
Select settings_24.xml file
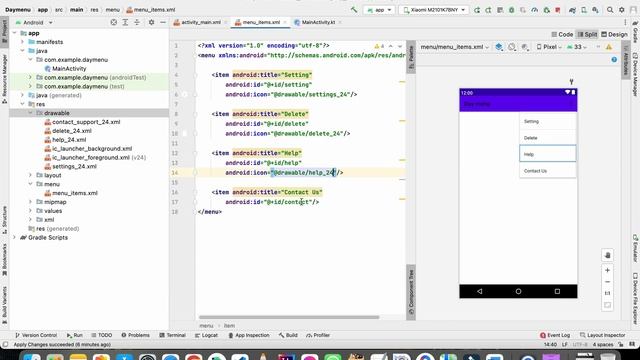[x=70, y=166]
